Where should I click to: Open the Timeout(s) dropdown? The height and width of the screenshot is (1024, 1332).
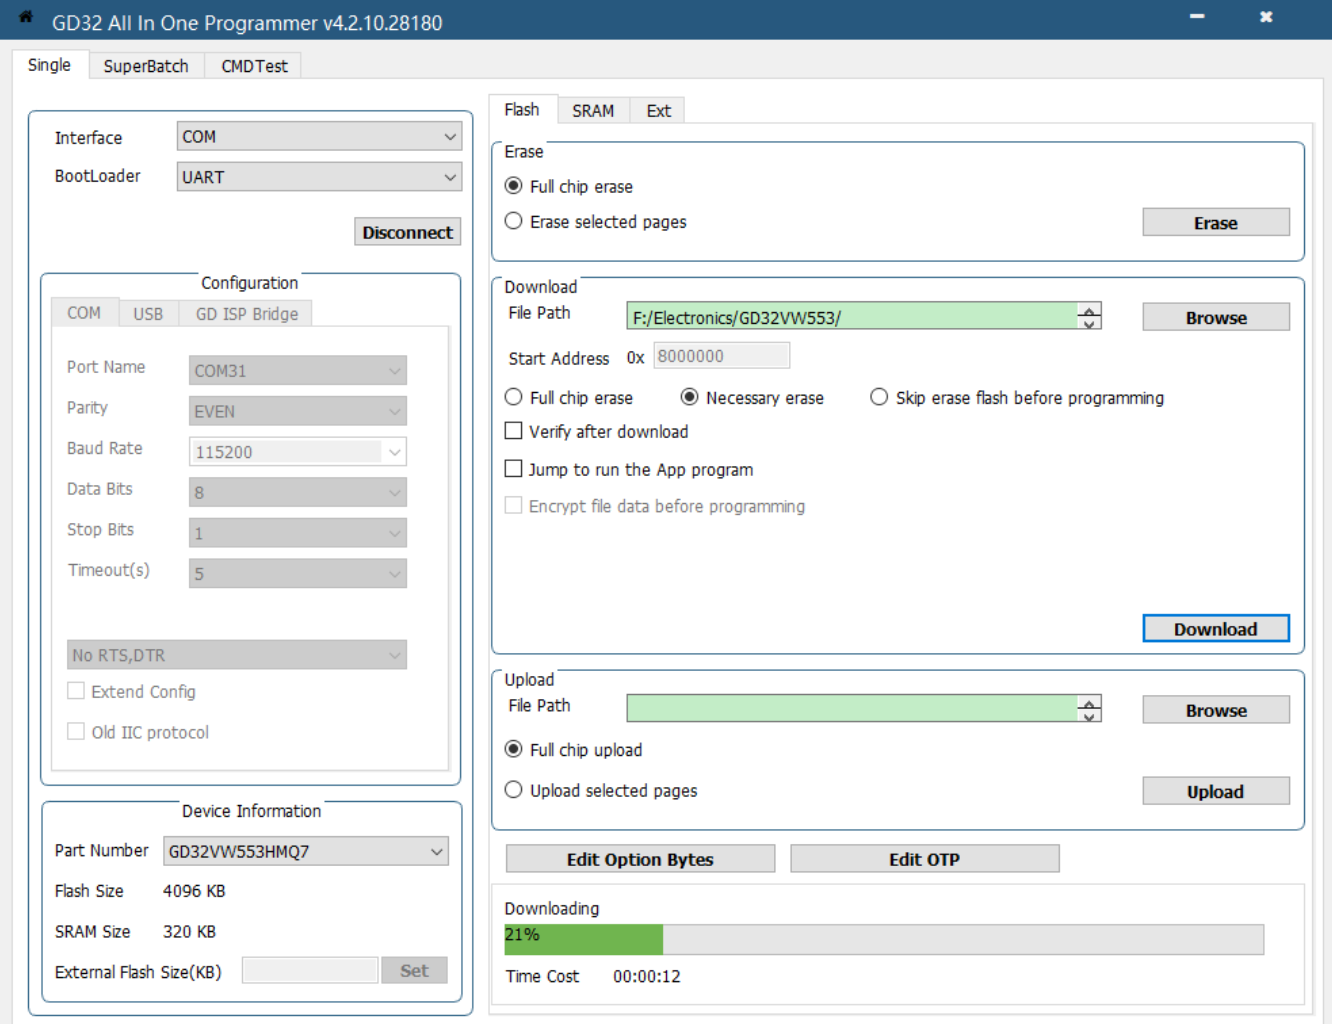(x=297, y=573)
